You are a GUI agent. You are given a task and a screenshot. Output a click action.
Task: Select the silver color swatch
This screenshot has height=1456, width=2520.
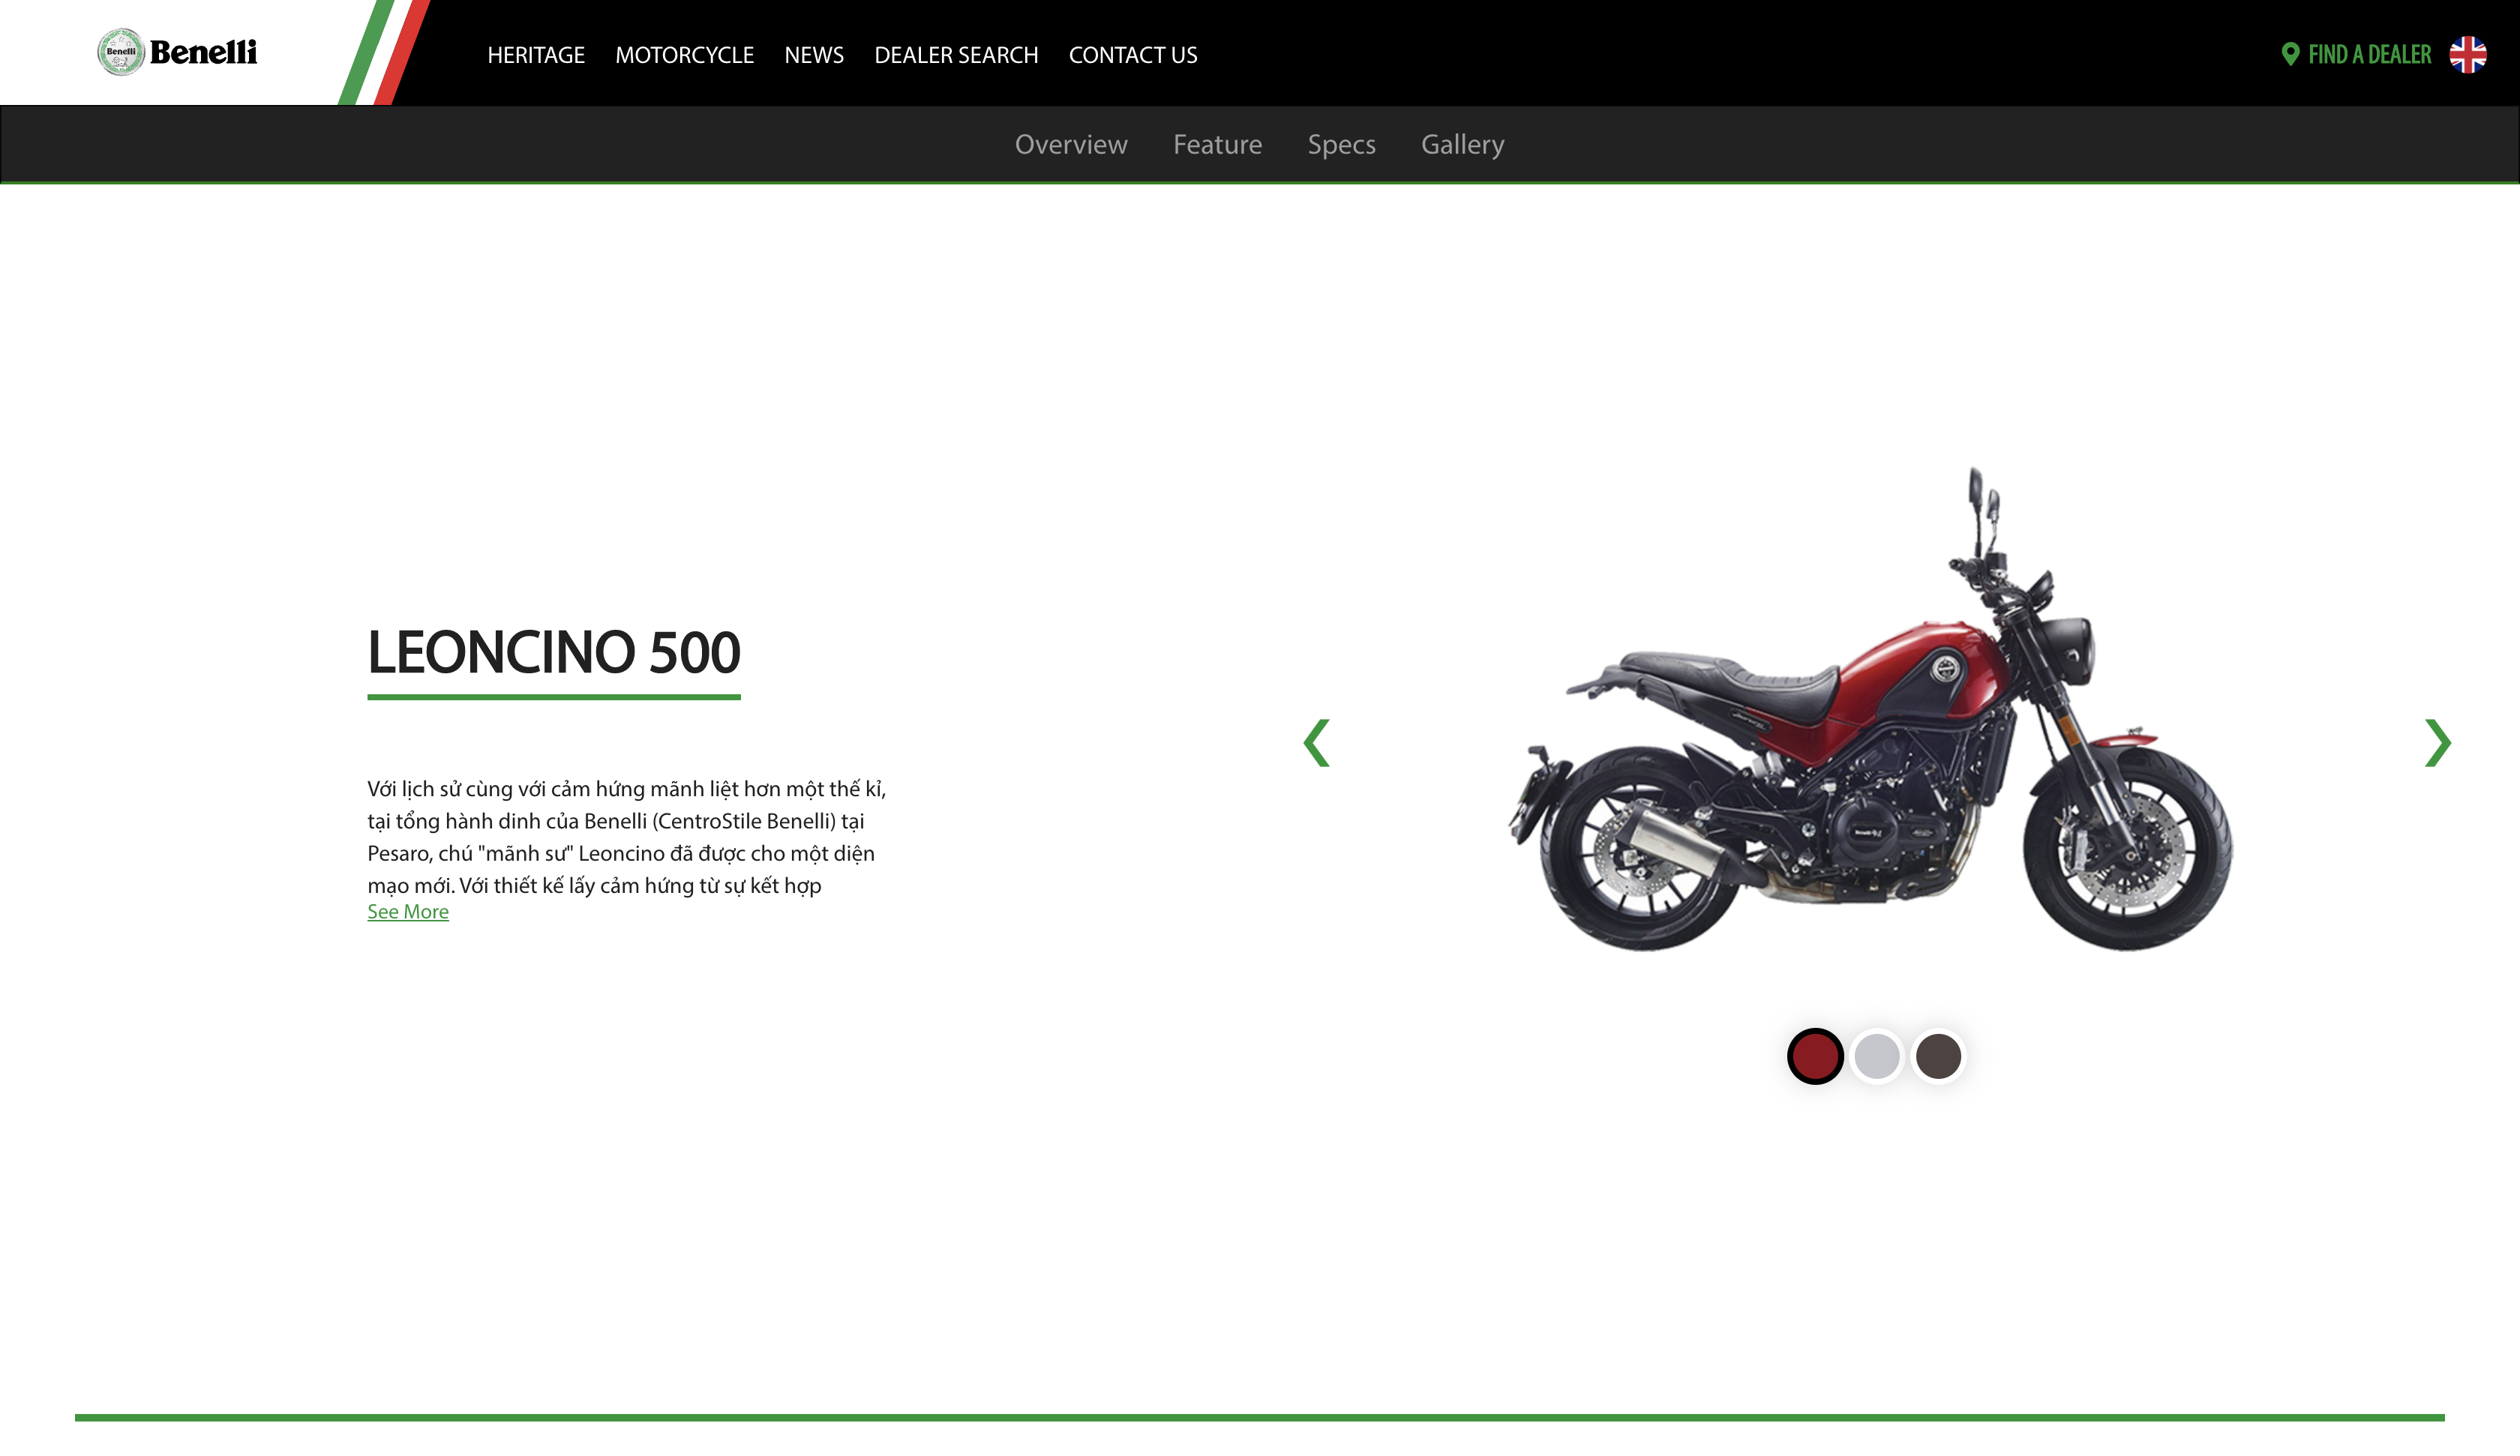1876,1056
